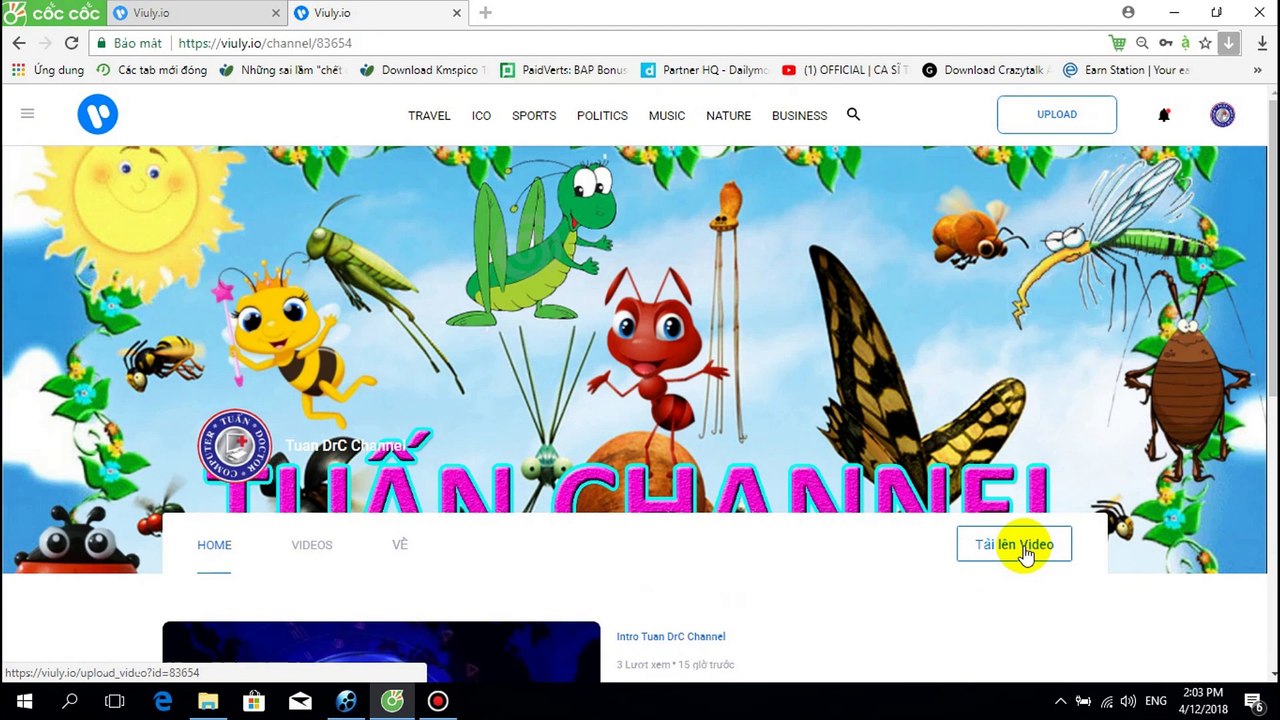Open the browser profile account icon
Image resolution: width=1280 pixels, height=720 pixels.
coord(1128,12)
